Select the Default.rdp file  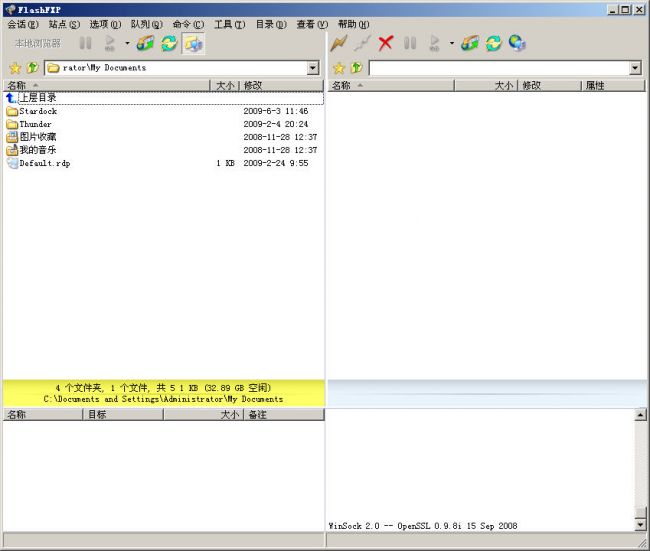(44, 163)
